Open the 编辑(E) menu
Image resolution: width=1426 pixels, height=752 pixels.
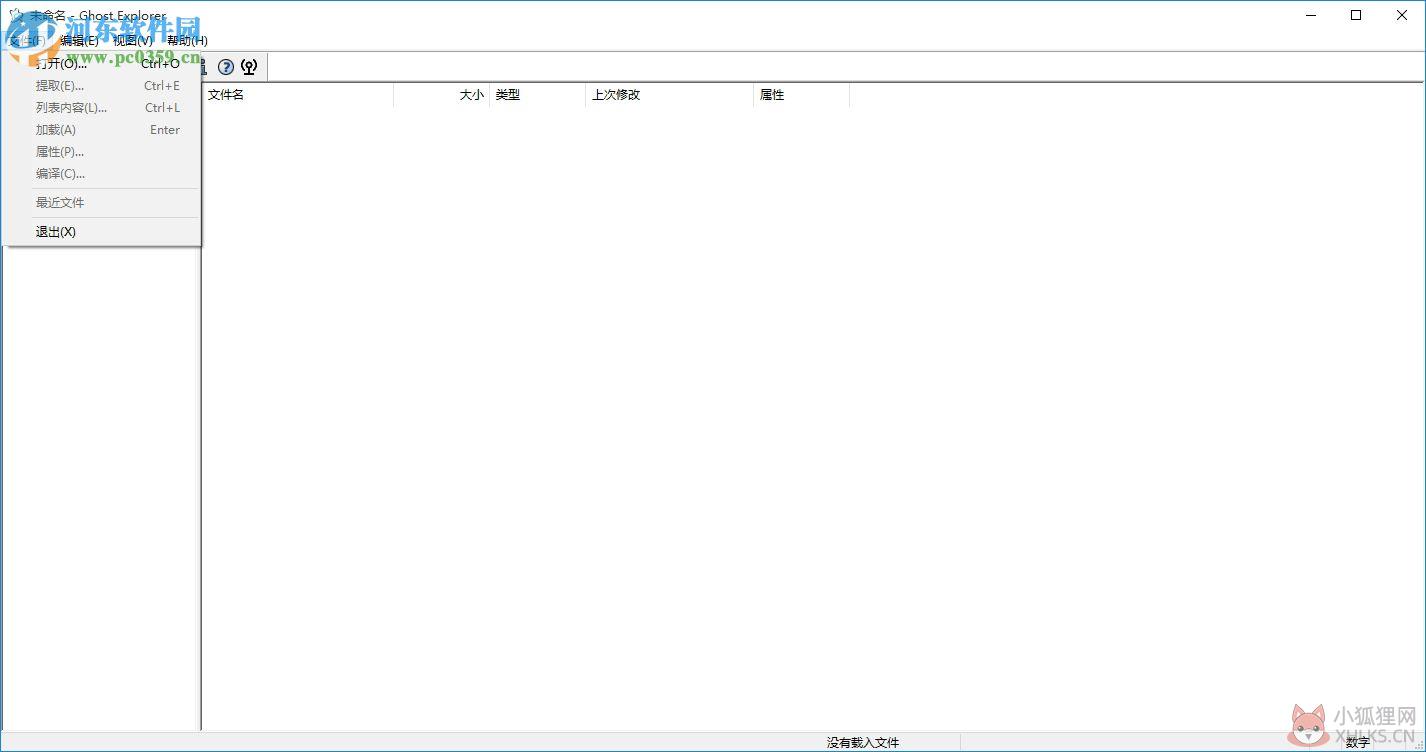coord(79,41)
